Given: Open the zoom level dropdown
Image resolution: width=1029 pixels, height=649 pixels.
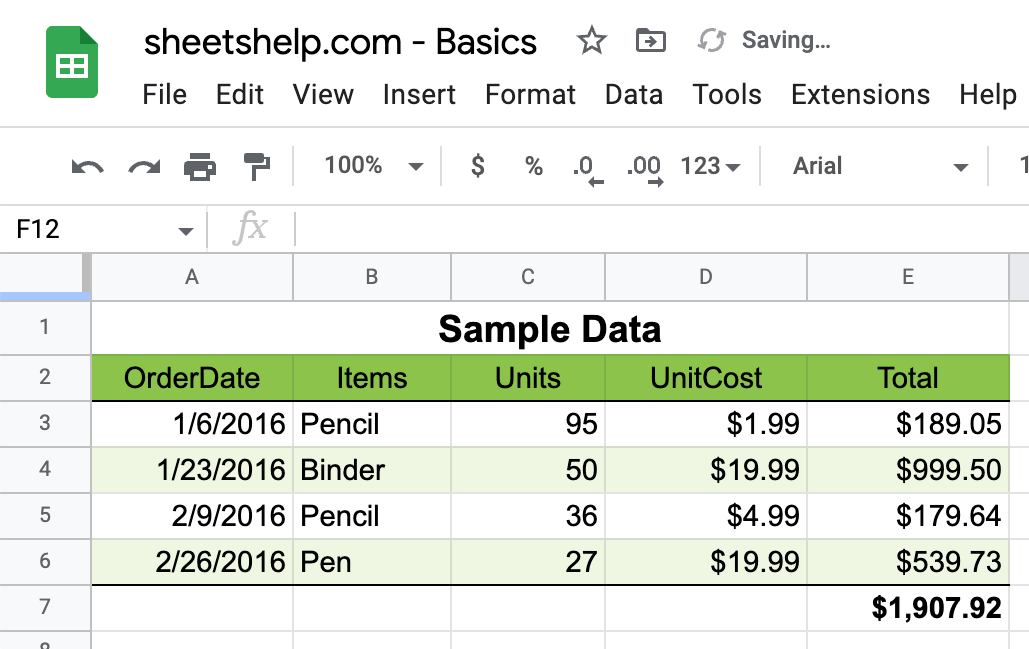Looking at the screenshot, I should [375, 166].
